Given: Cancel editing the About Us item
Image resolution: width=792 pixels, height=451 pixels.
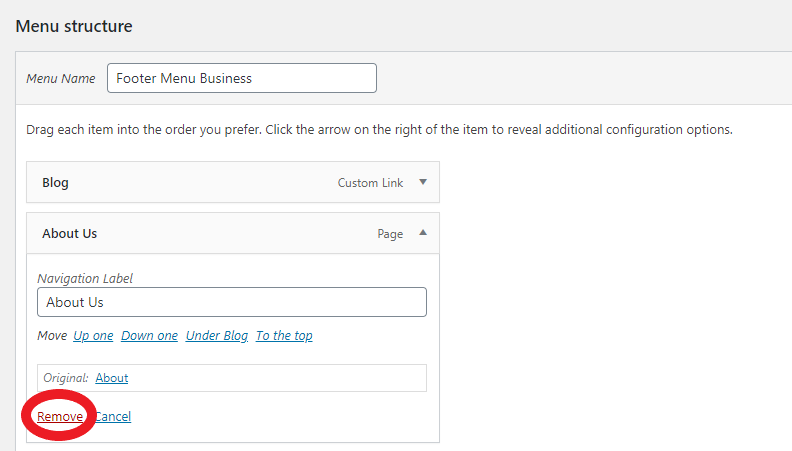Looking at the screenshot, I should pos(113,416).
